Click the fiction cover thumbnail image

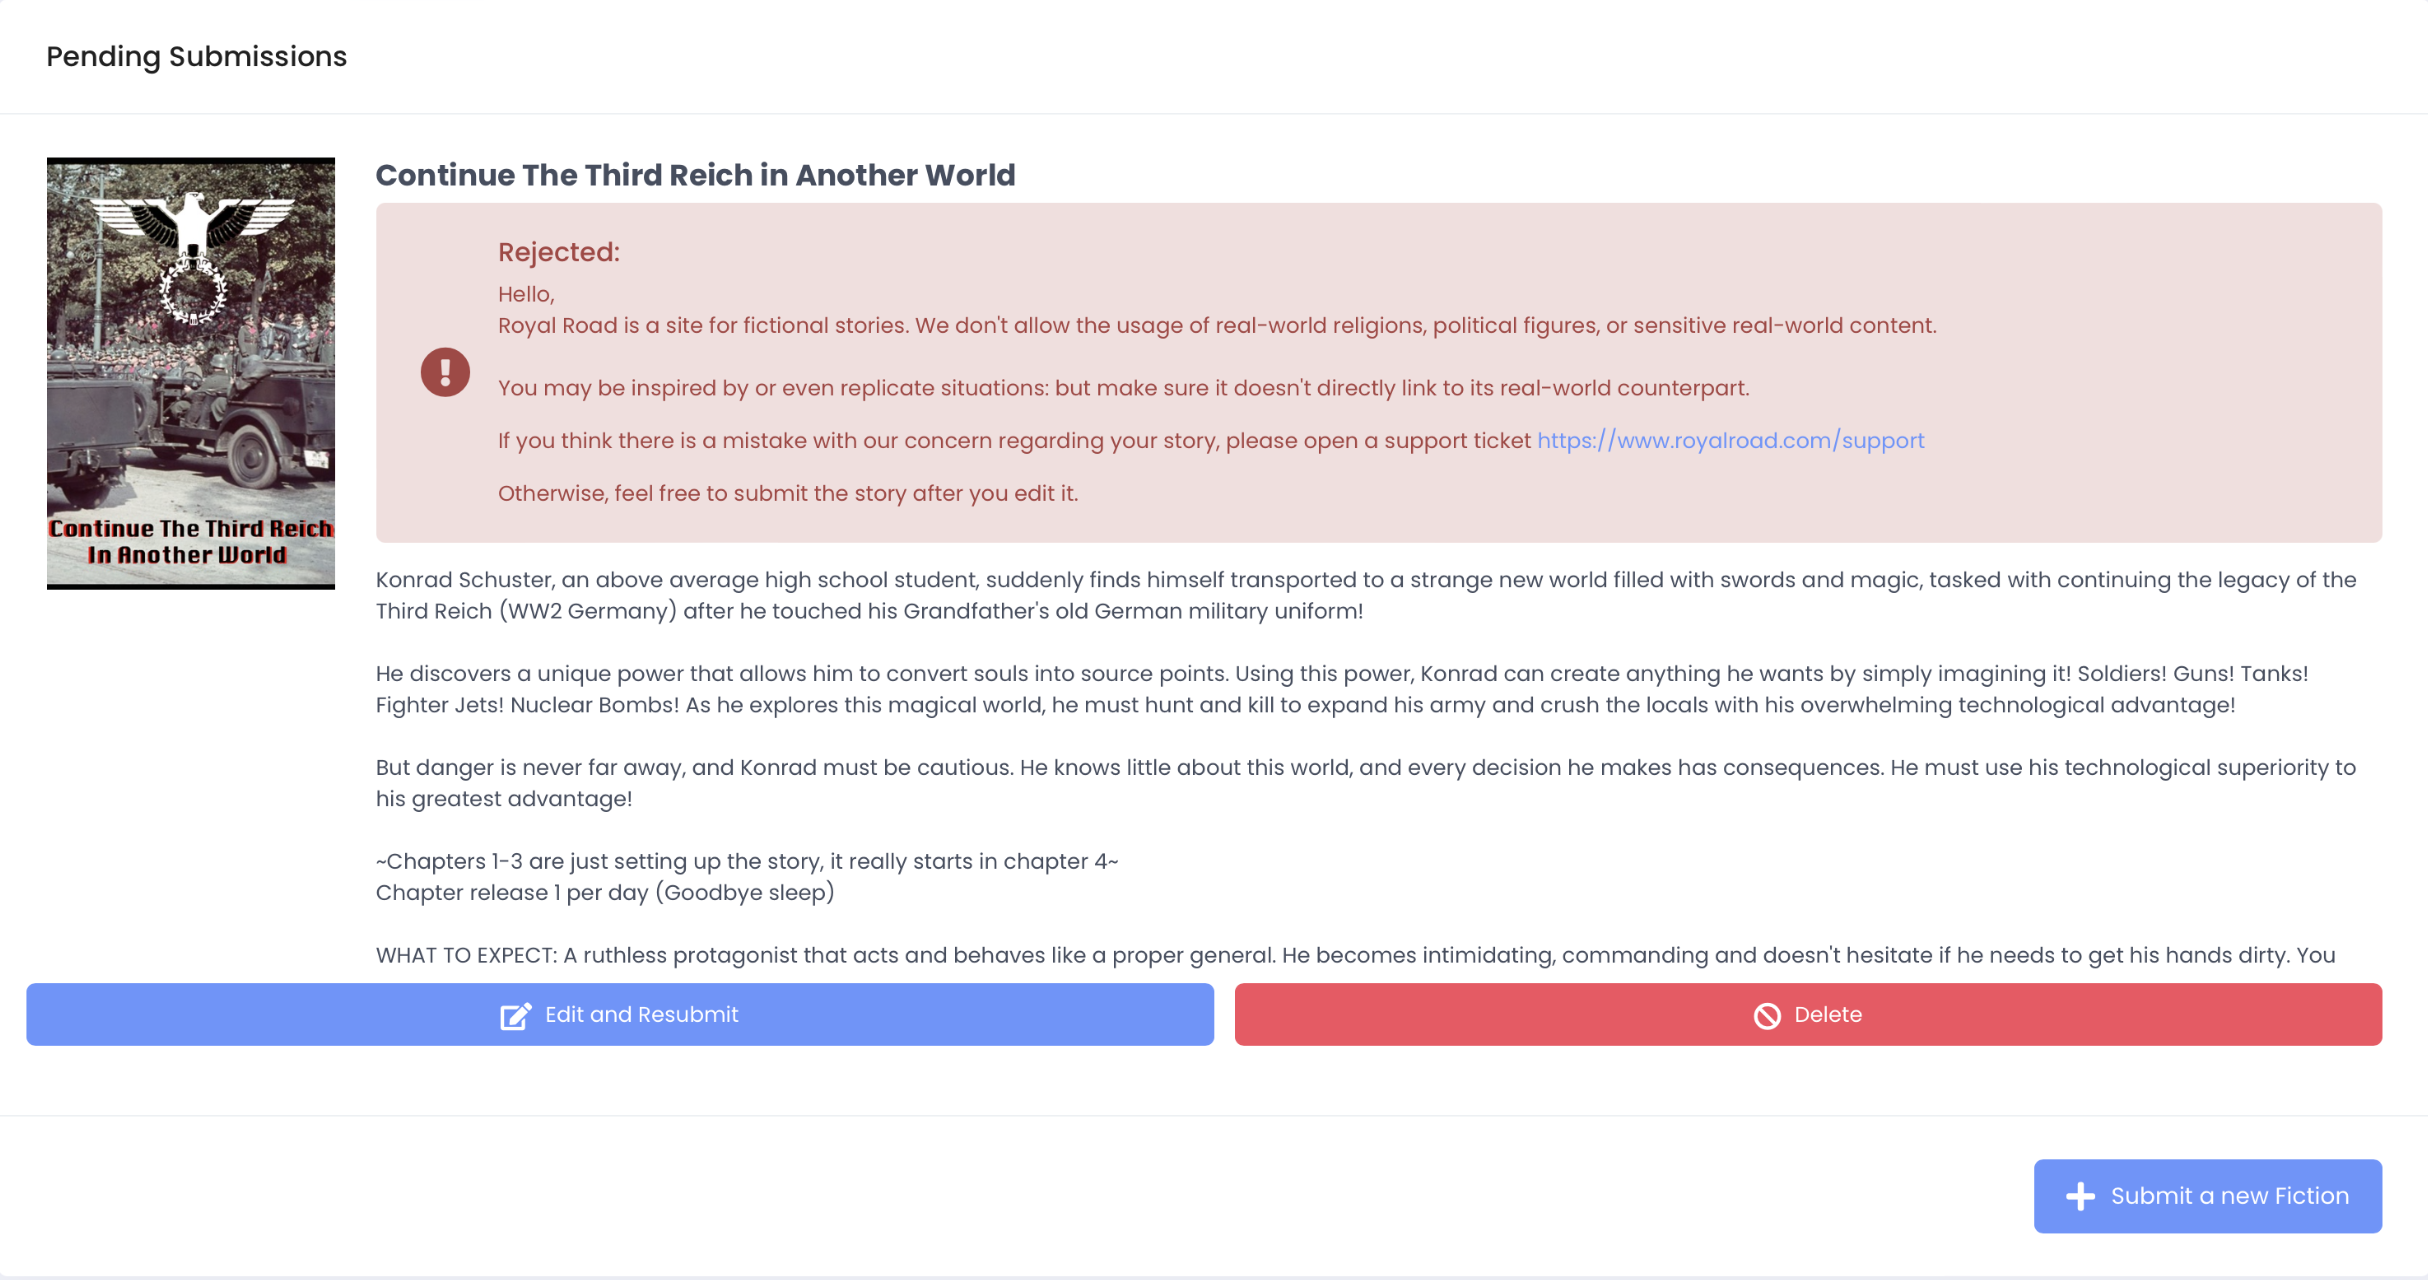pyautogui.click(x=190, y=340)
